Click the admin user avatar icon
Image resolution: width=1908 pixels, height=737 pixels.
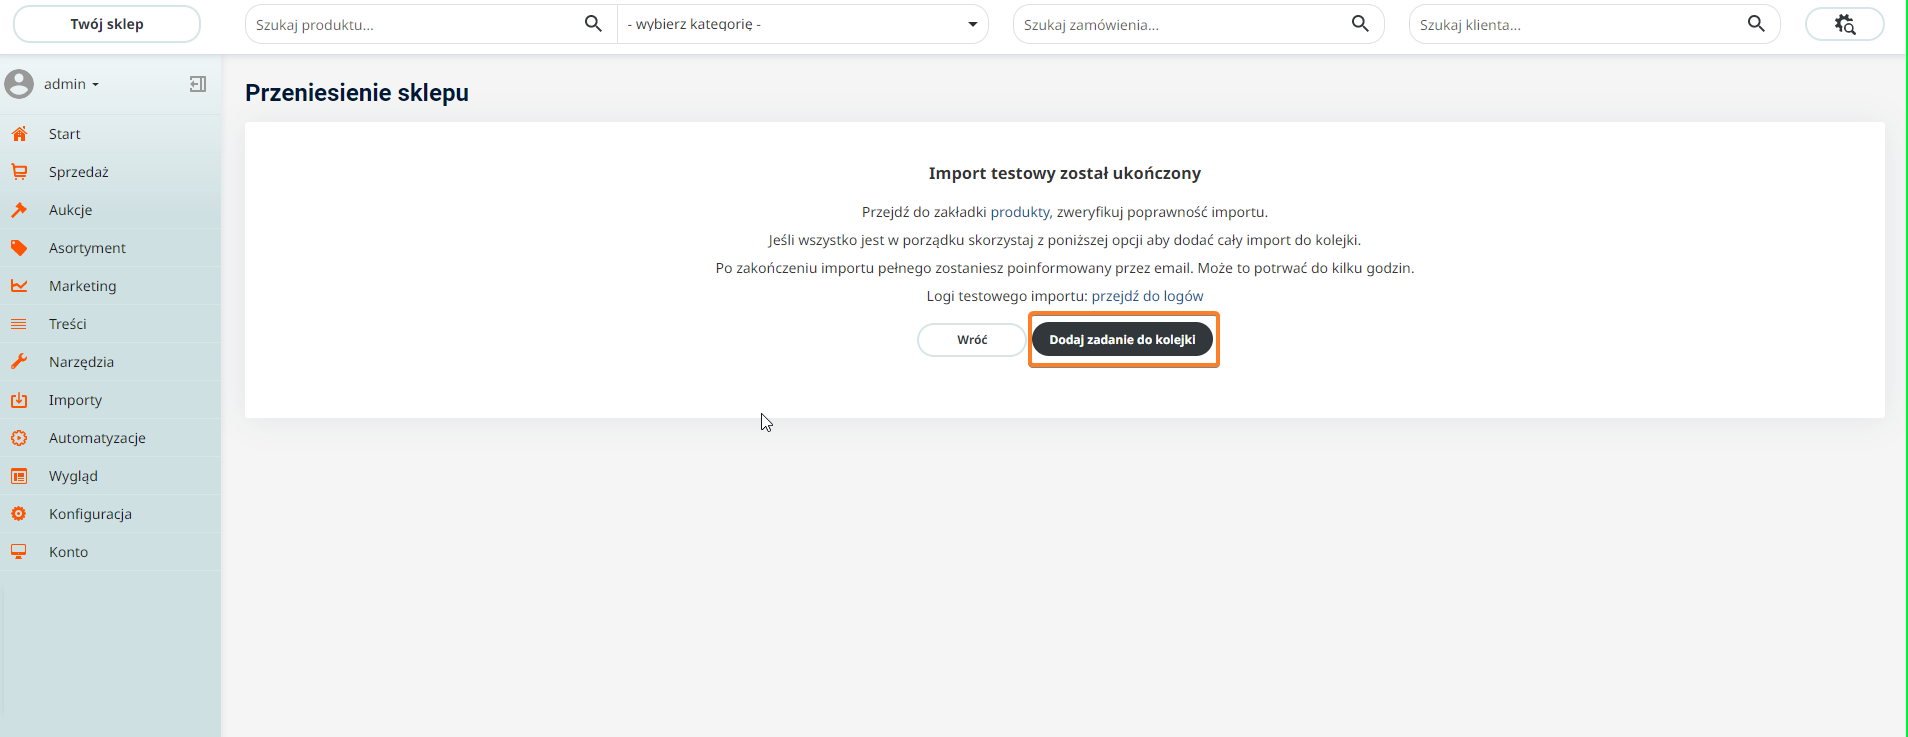click(19, 84)
